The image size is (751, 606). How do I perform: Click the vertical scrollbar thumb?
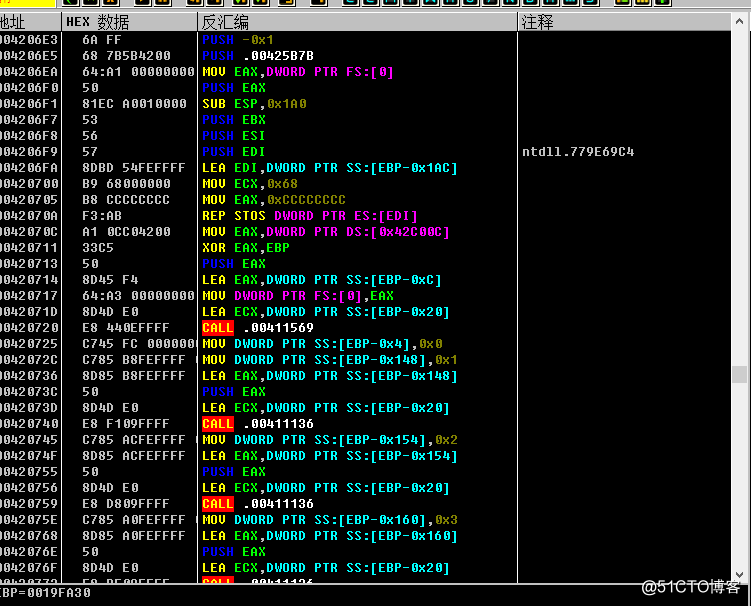click(x=739, y=374)
